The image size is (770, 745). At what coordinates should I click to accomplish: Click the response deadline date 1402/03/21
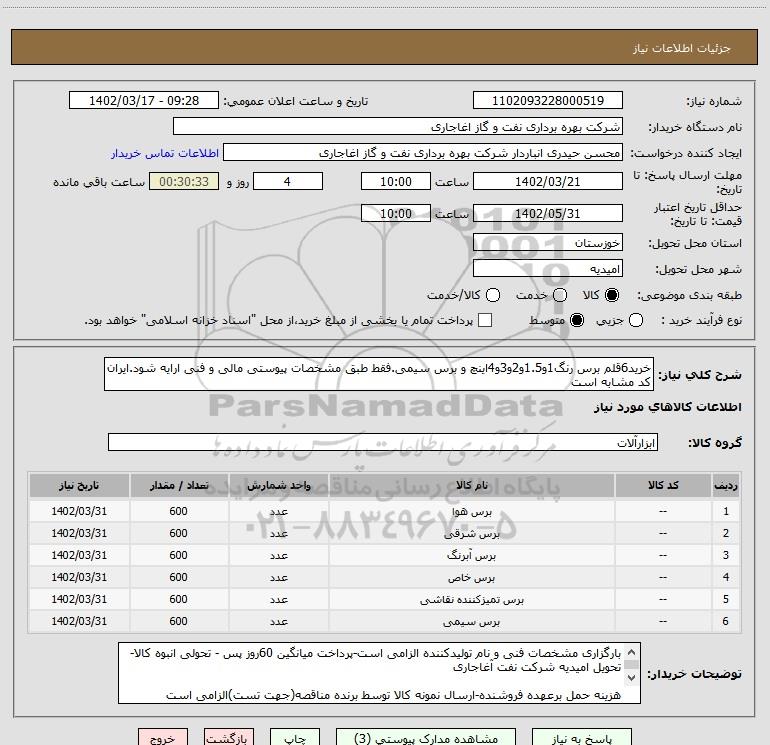click(x=548, y=181)
